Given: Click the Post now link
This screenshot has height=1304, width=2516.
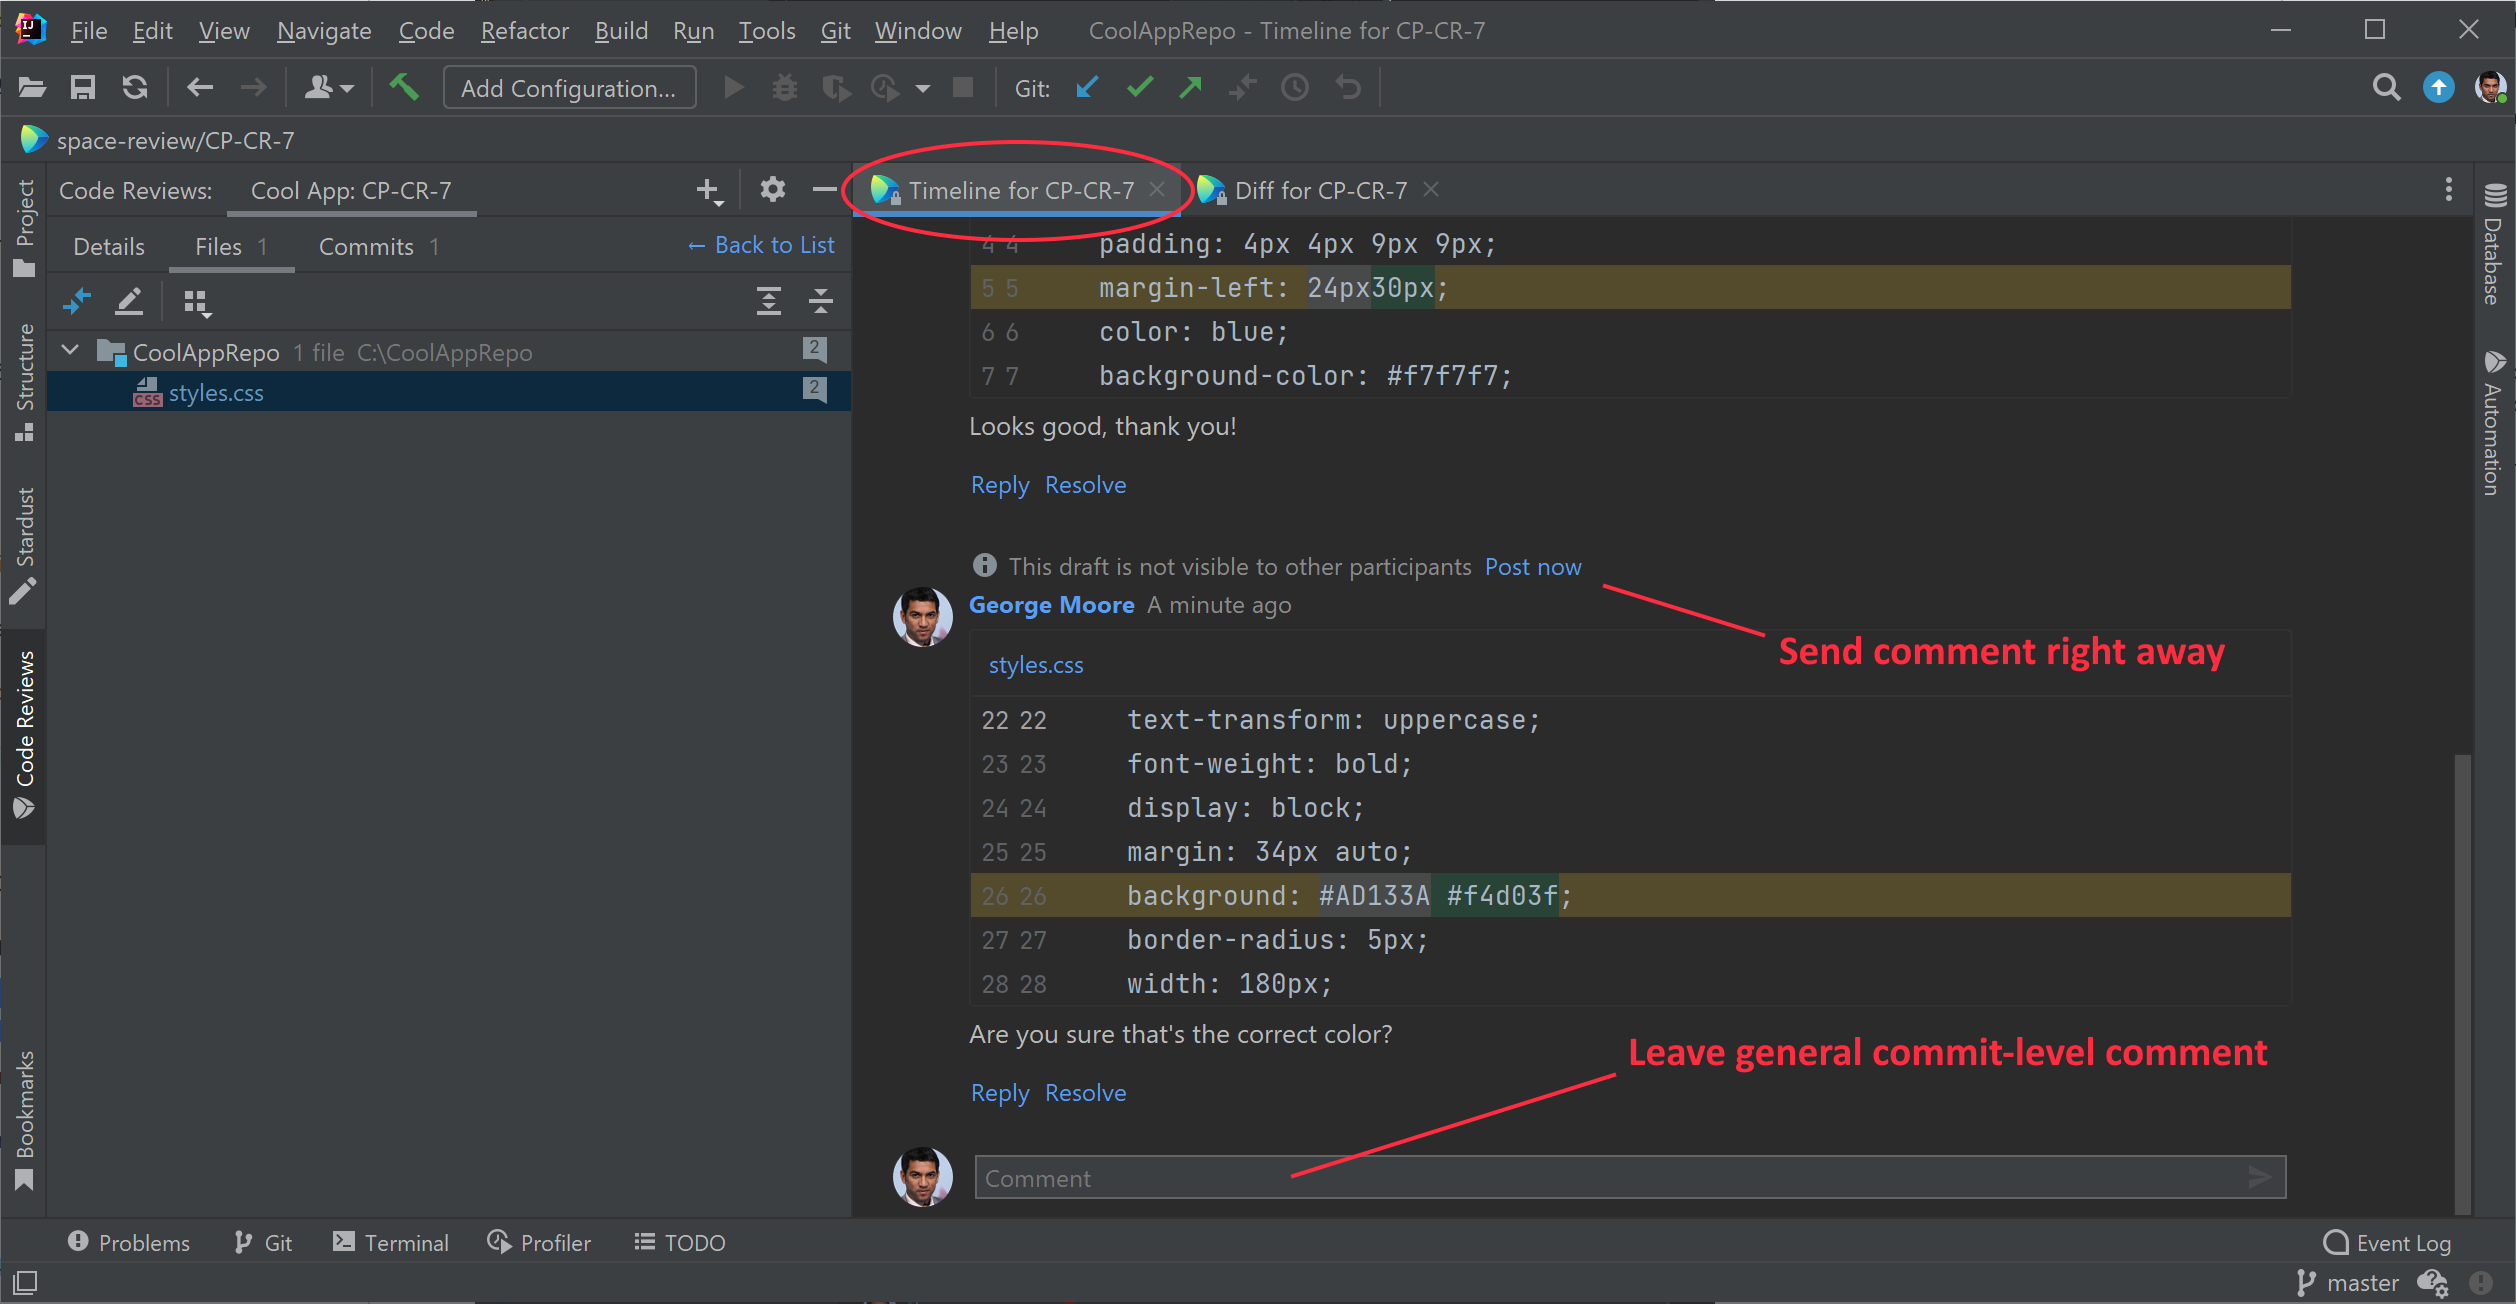Looking at the screenshot, I should click(1532, 567).
